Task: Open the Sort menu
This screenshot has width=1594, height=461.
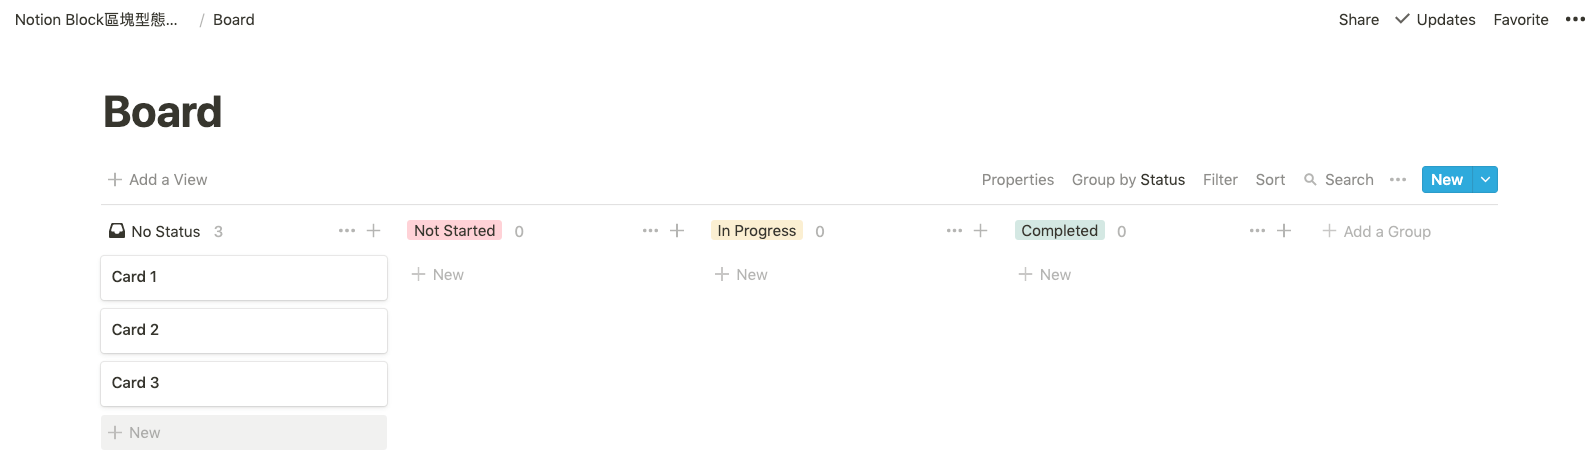Action: click(1270, 180)
